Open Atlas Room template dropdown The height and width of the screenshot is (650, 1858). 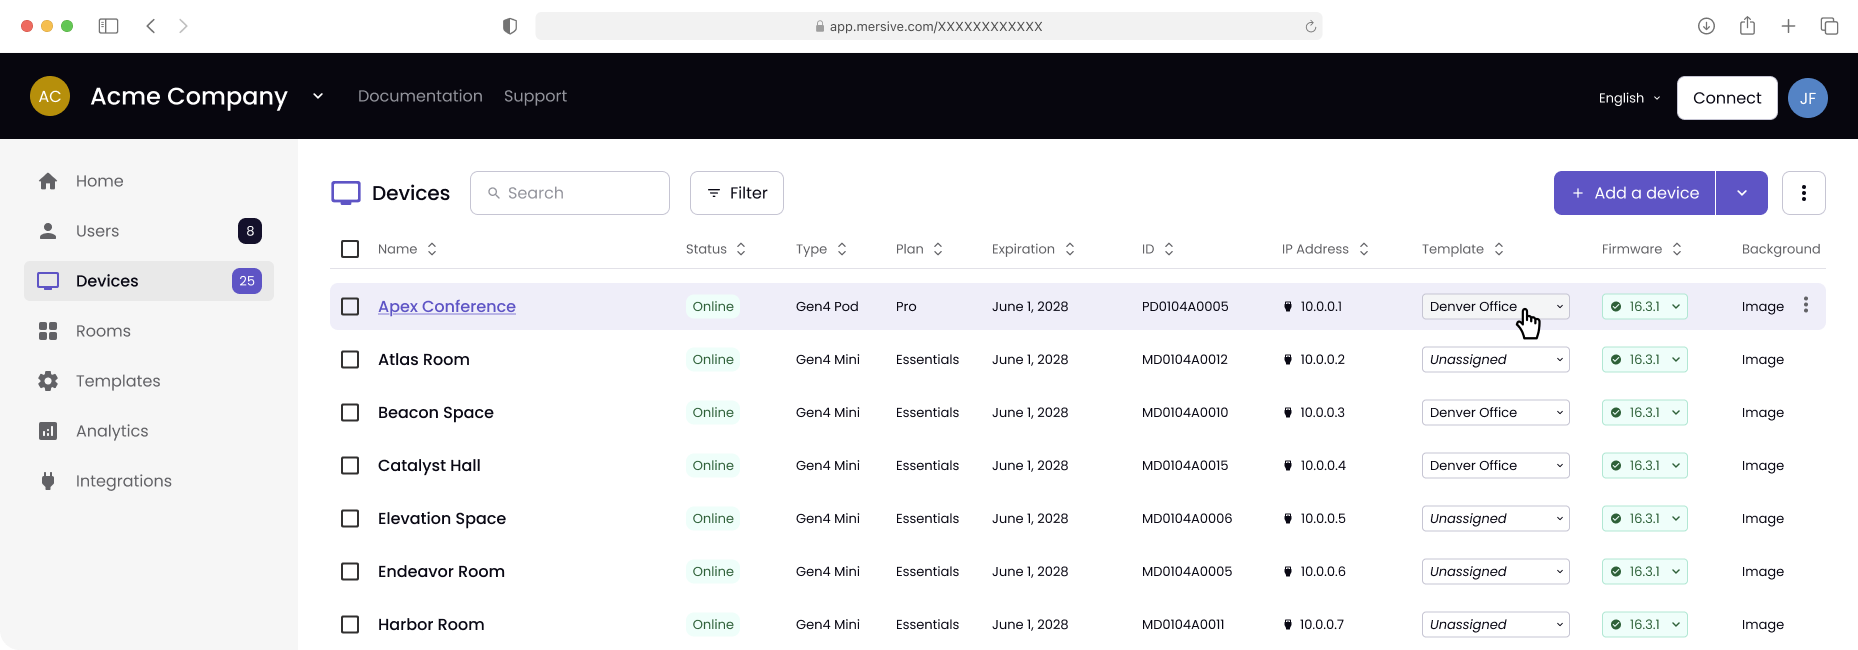pyautogui.click(x=1496, y=359)
